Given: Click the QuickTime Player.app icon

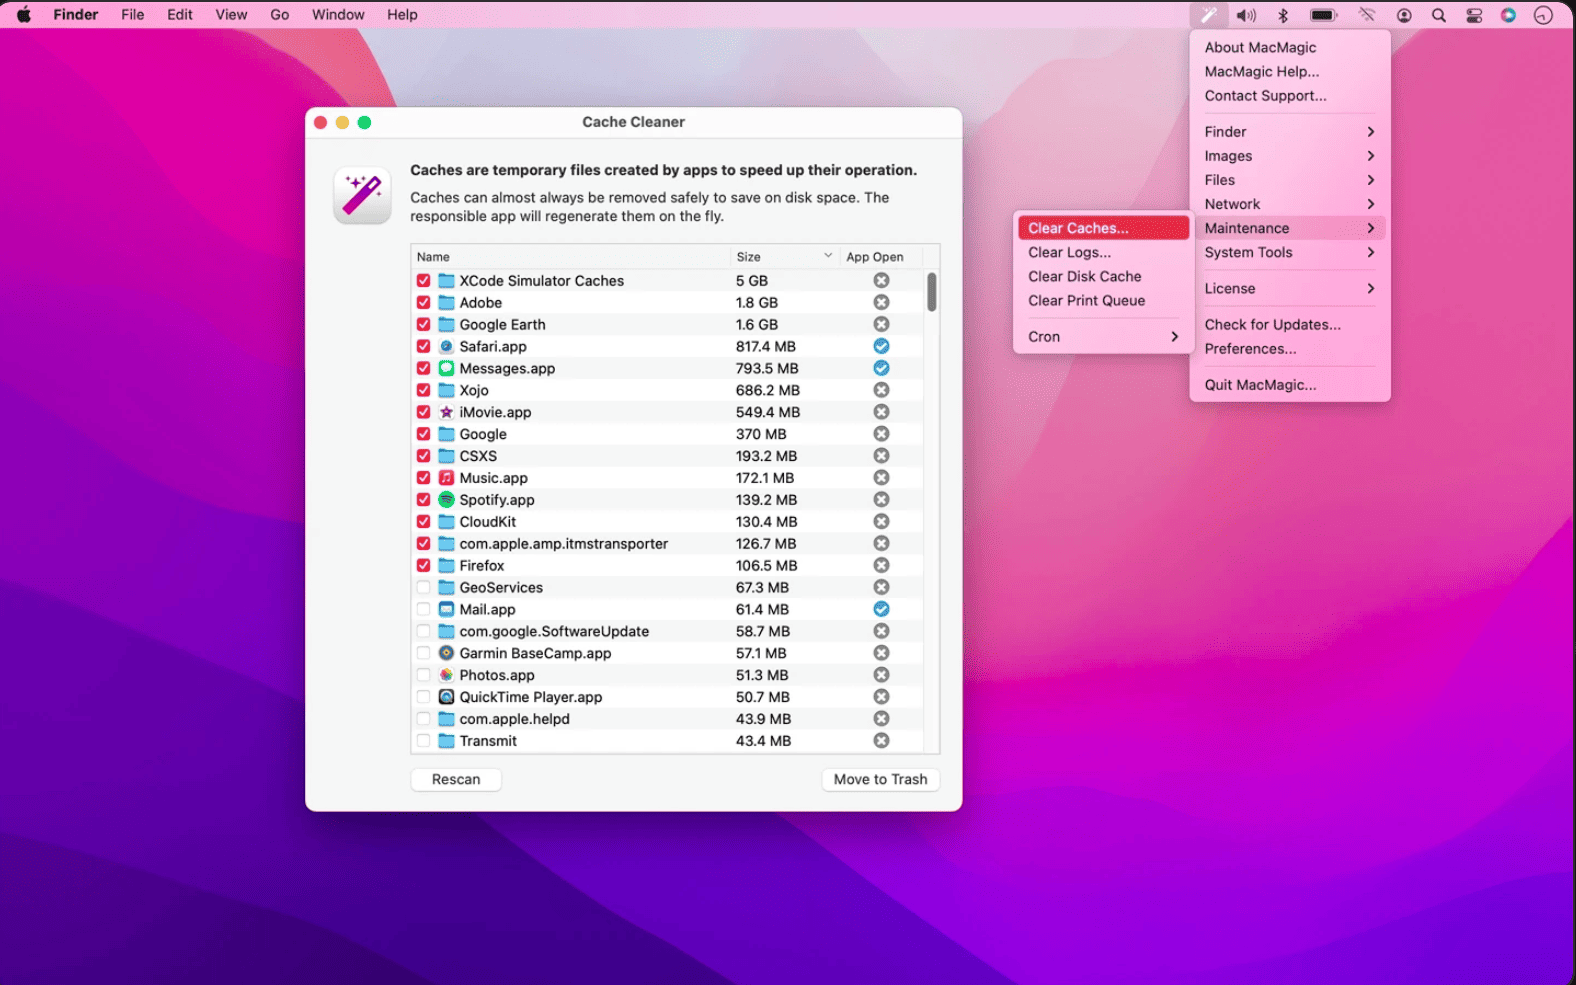Looking at the screenshot, I should pos(446,697).
